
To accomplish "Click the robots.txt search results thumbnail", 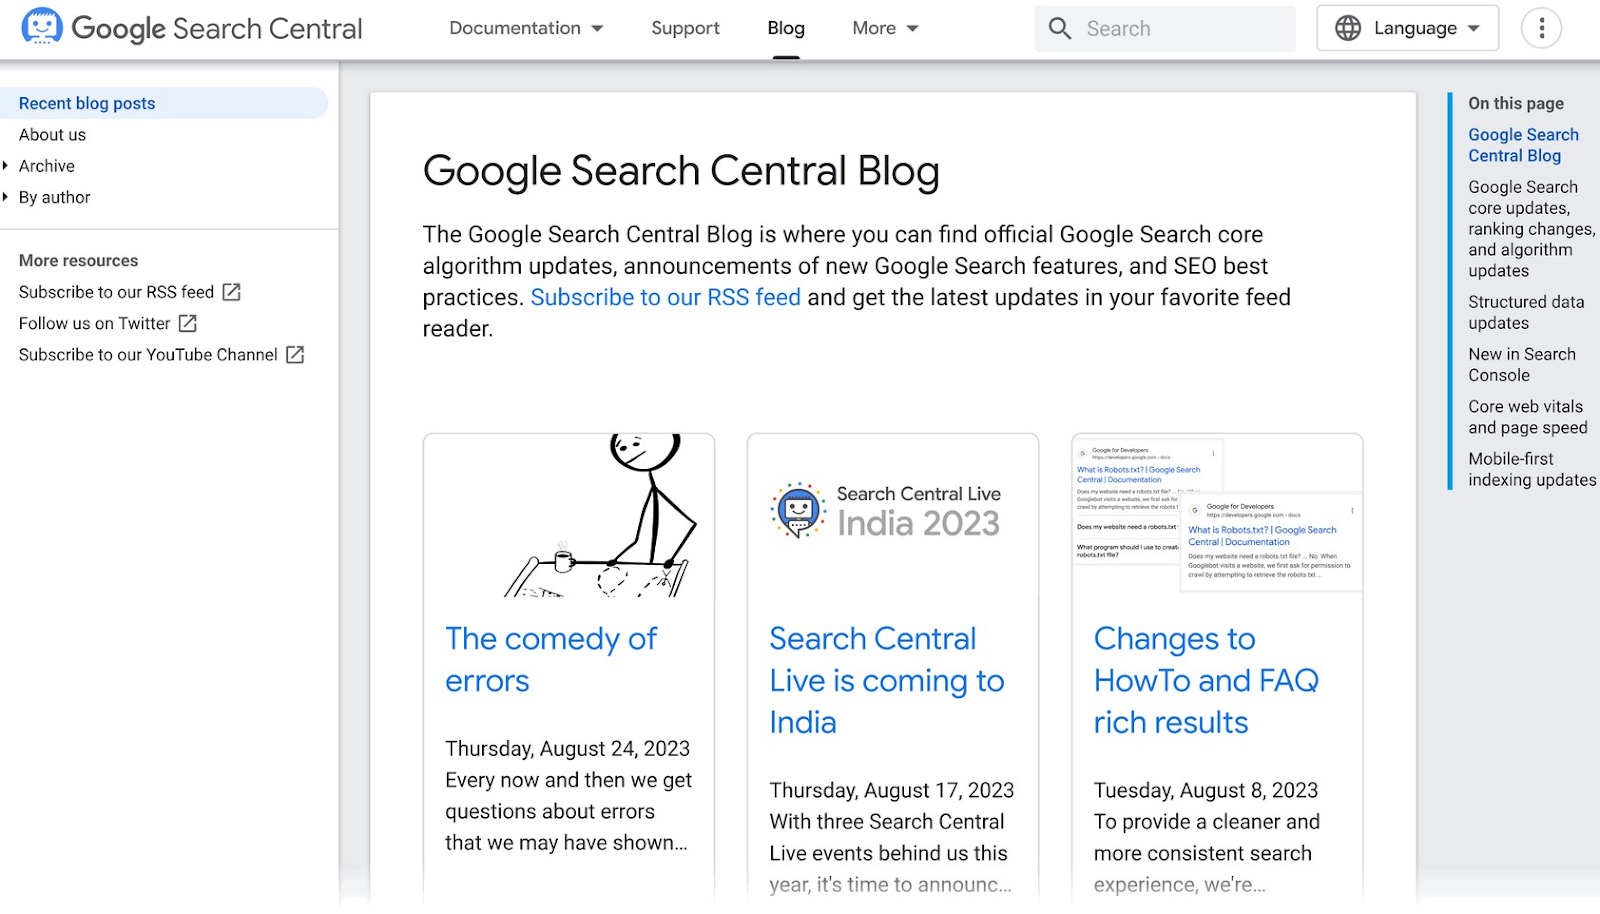I will pos(1217,514).
